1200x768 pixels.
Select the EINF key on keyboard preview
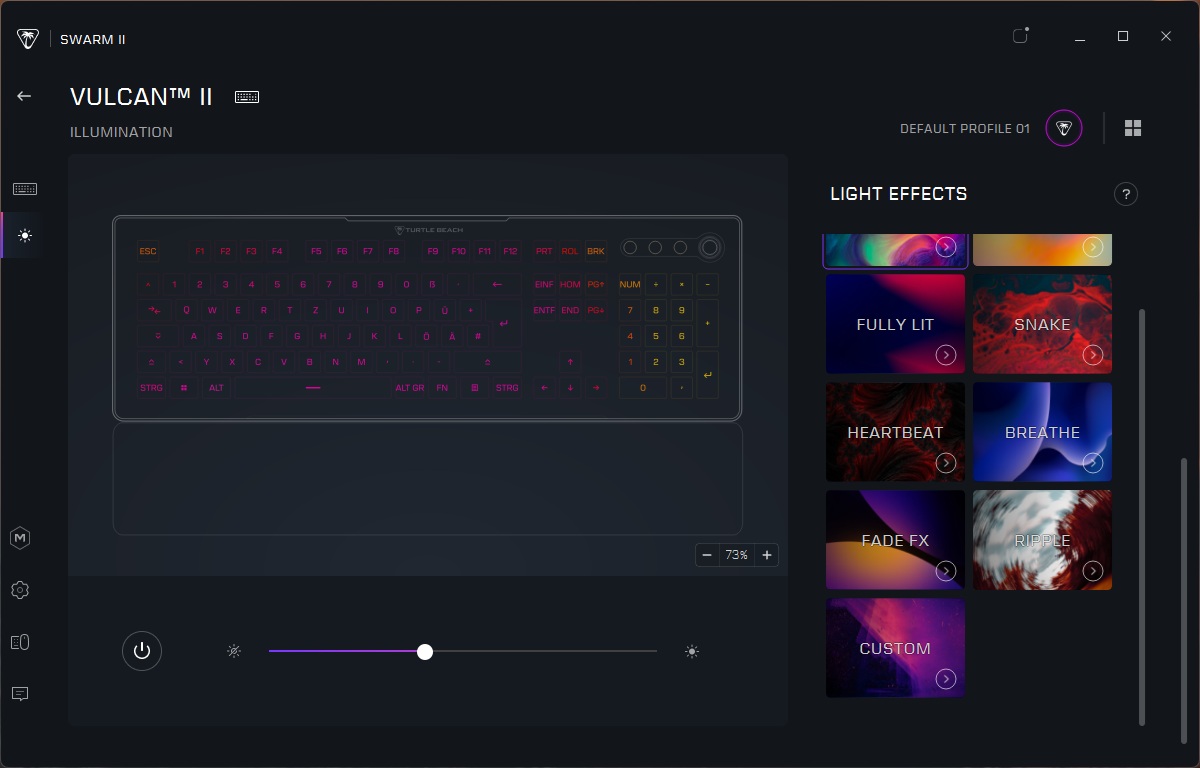click(544, 284)
